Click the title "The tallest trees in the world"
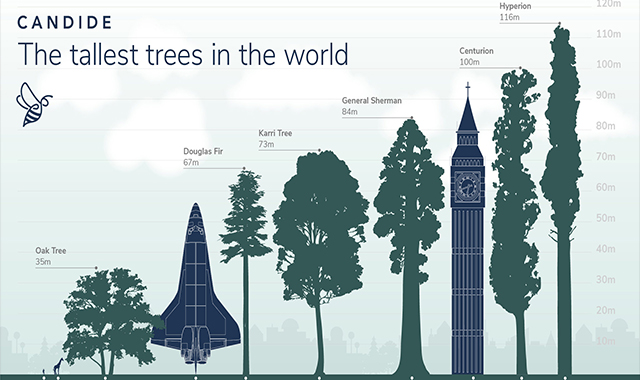 (x=183, y=54)
